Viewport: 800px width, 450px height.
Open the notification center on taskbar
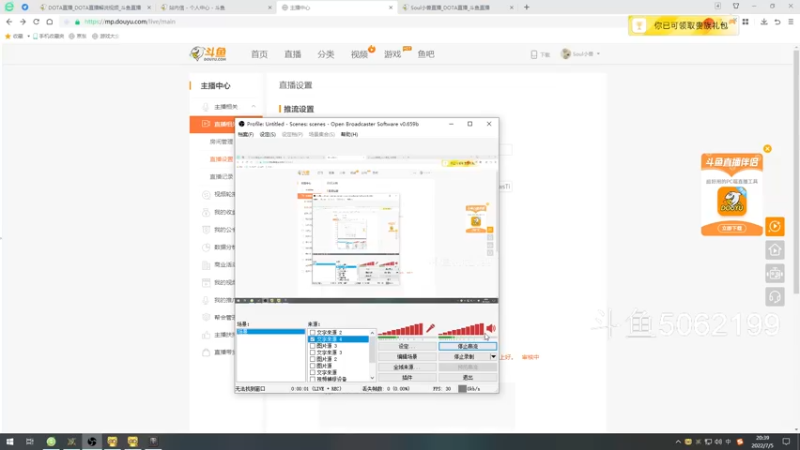(x=786, y=441)
